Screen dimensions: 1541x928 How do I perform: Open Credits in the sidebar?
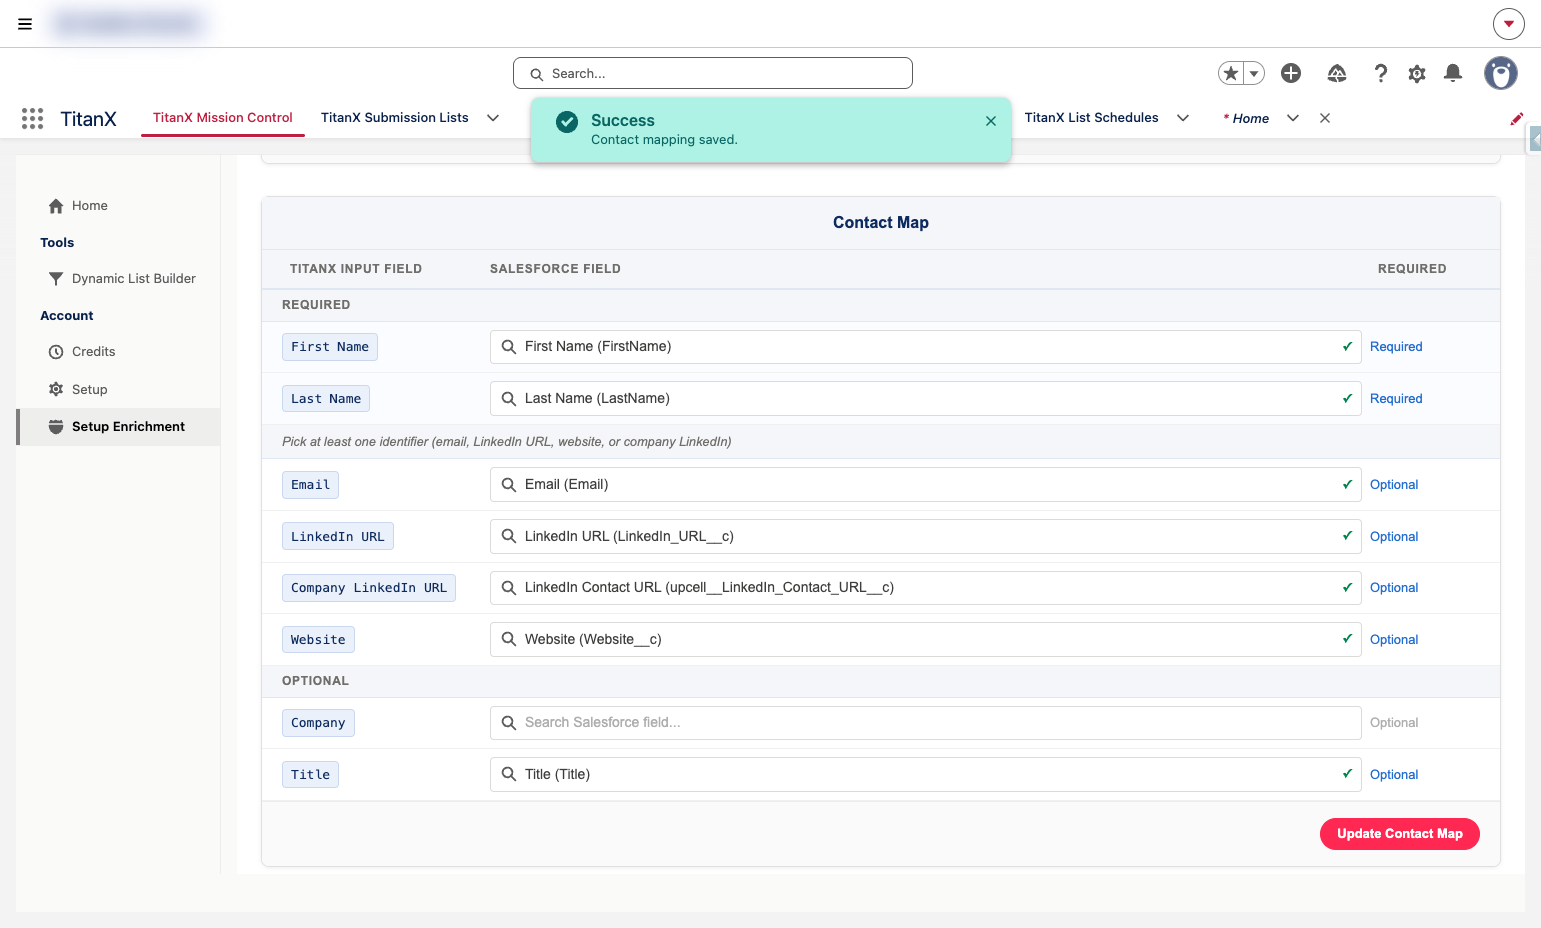[82, 352]
